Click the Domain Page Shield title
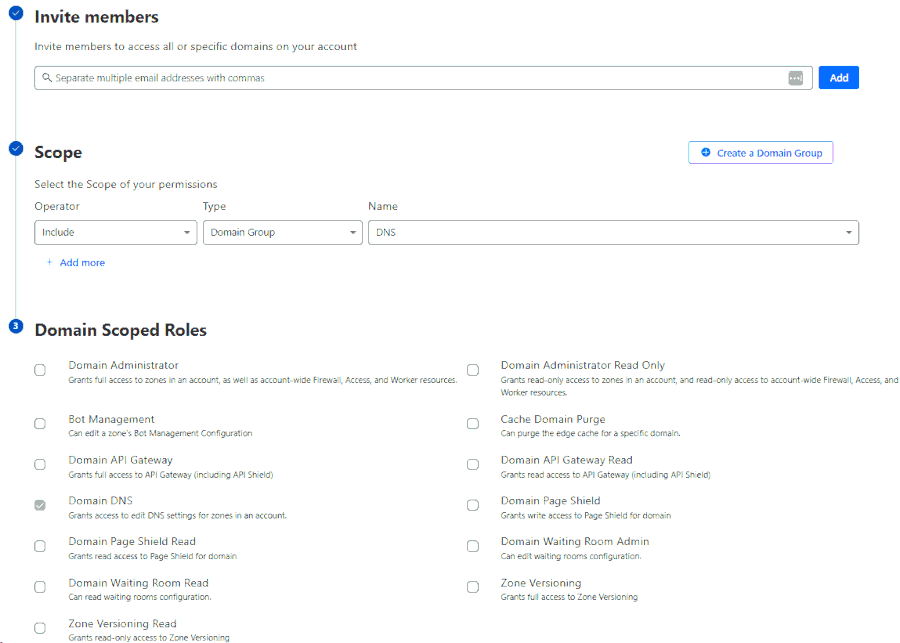 [550, 501]
